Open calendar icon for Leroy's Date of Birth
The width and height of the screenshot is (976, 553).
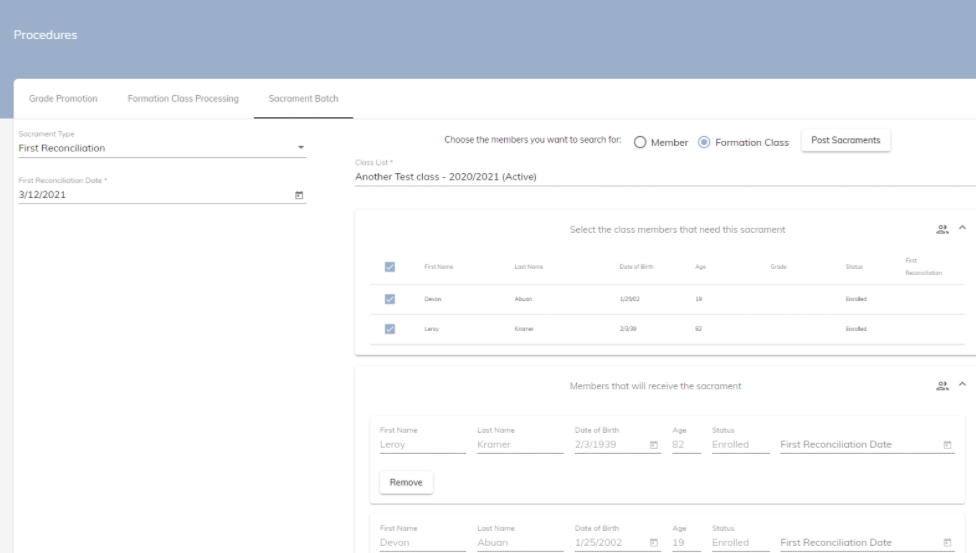coord(654,445)
